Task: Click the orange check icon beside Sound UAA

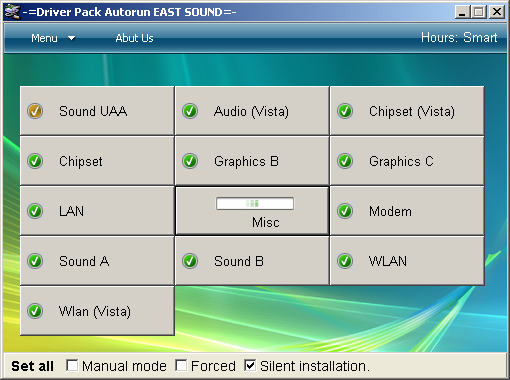Action: pos(35,111)
